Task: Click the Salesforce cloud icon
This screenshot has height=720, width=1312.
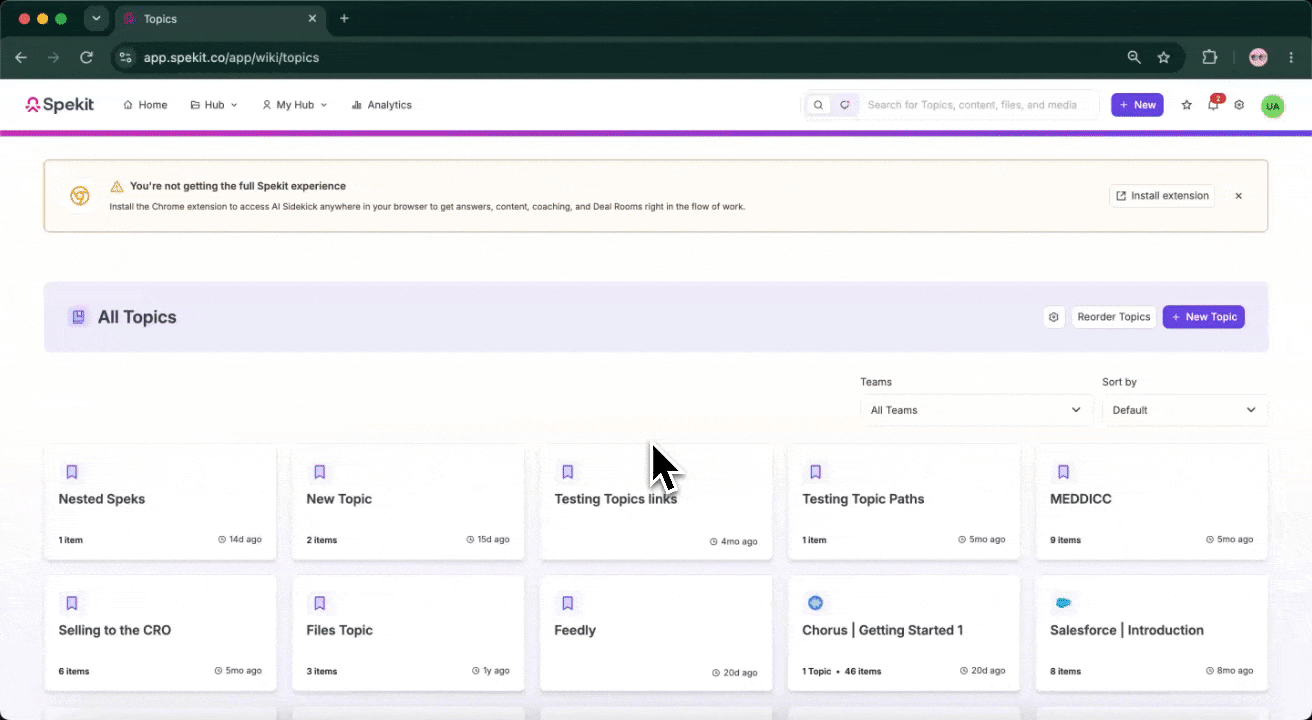Action: [x=1064, y=603]
